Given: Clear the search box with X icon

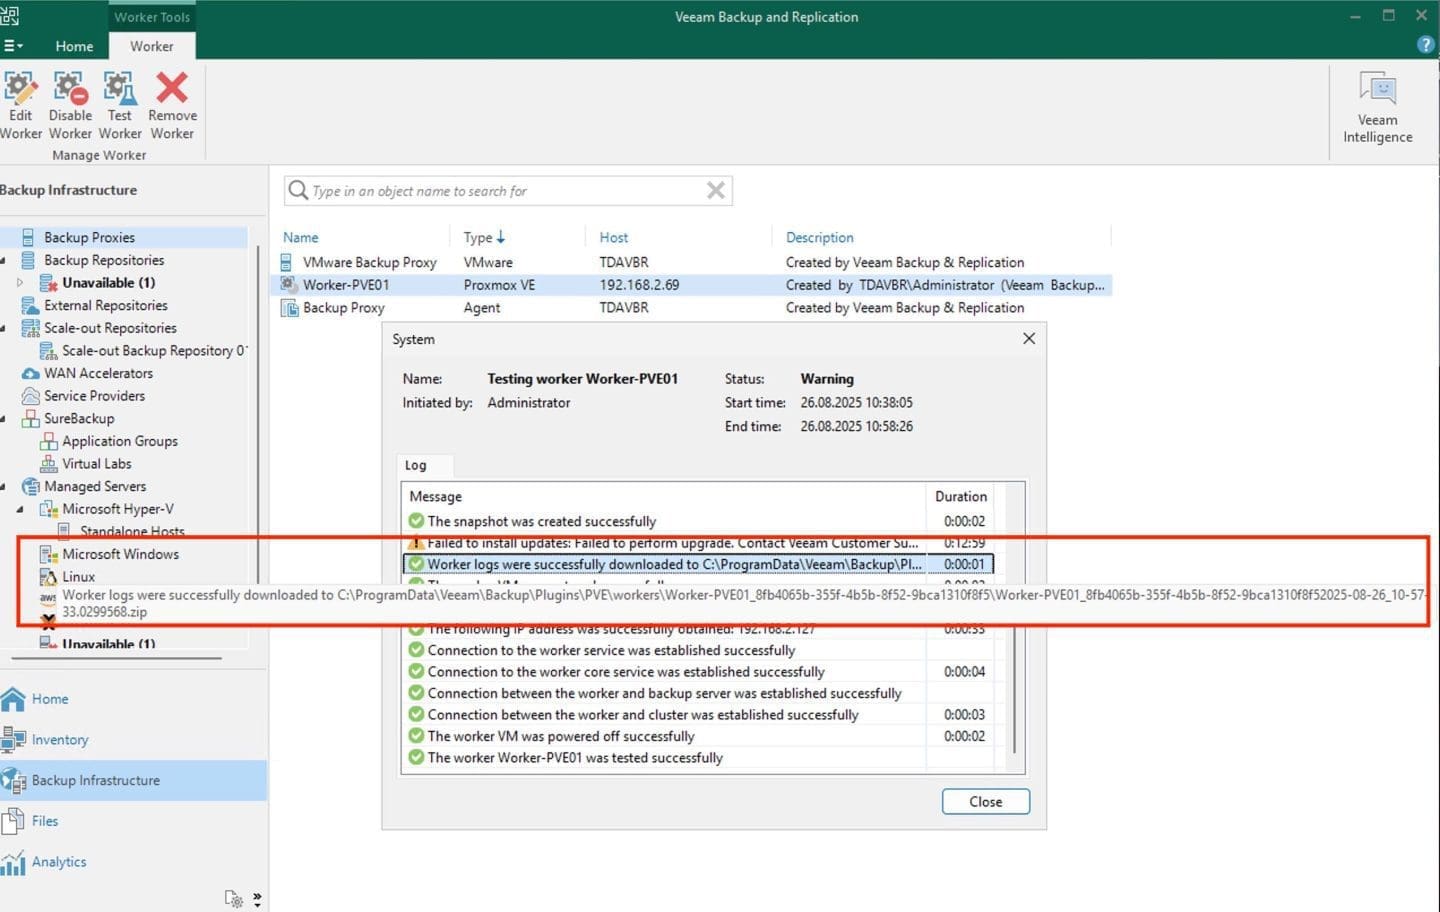Looking at the screenshot, I should click(x=716, y=191).
